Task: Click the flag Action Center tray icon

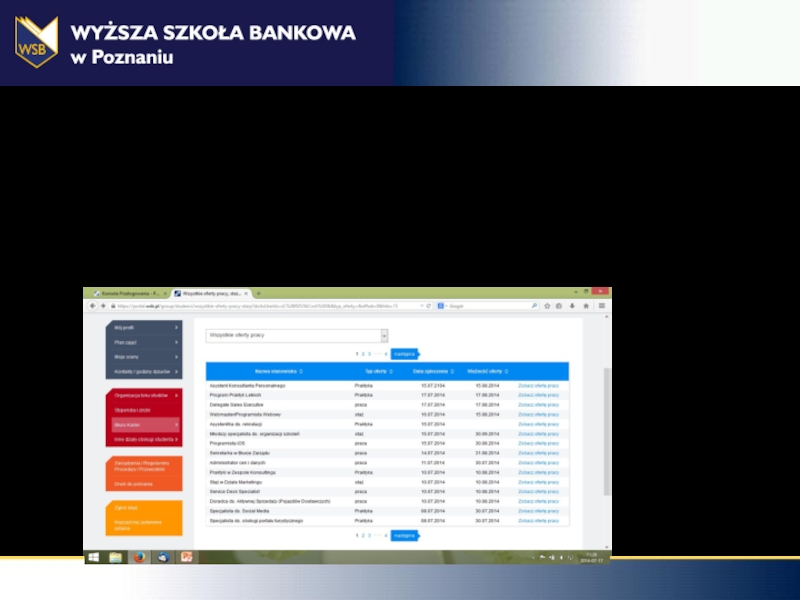Action: point(542,558)
